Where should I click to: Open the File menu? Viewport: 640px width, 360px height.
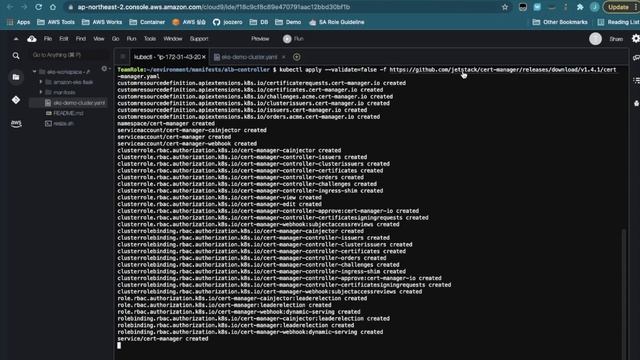48,39
